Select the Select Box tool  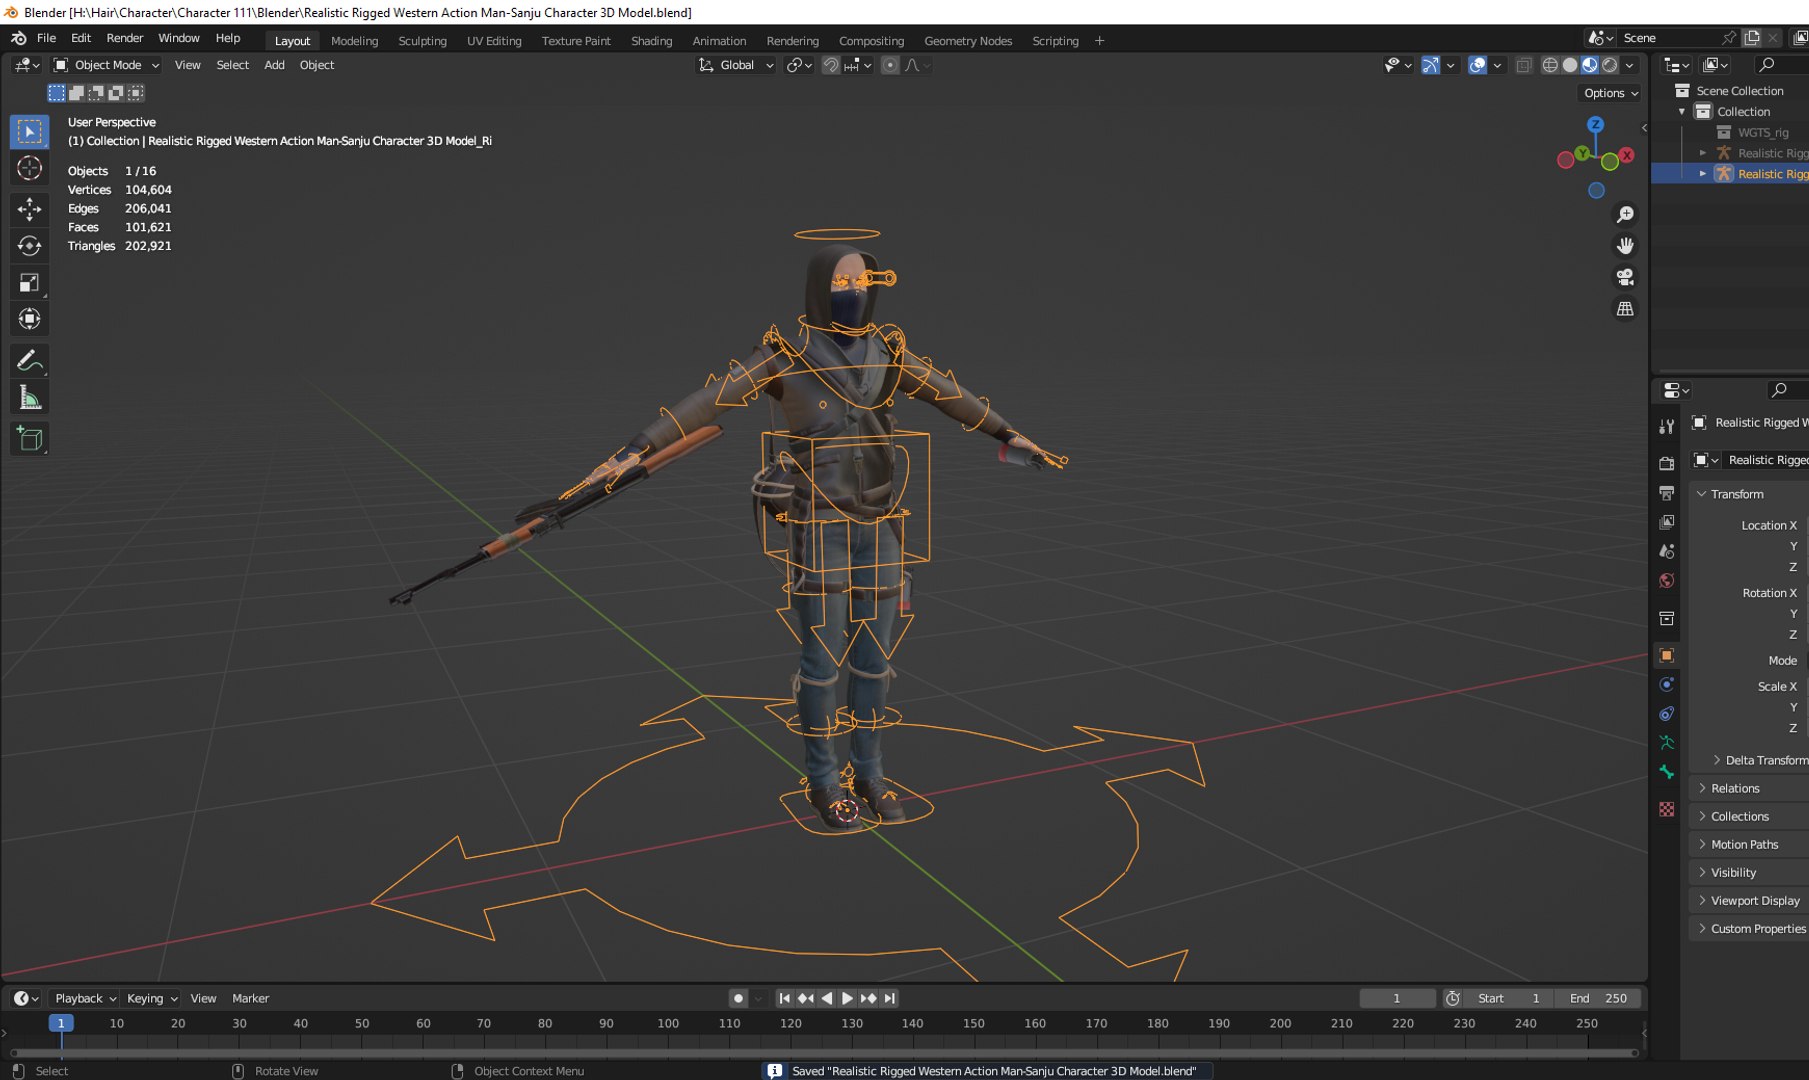(x=29, y=131)
